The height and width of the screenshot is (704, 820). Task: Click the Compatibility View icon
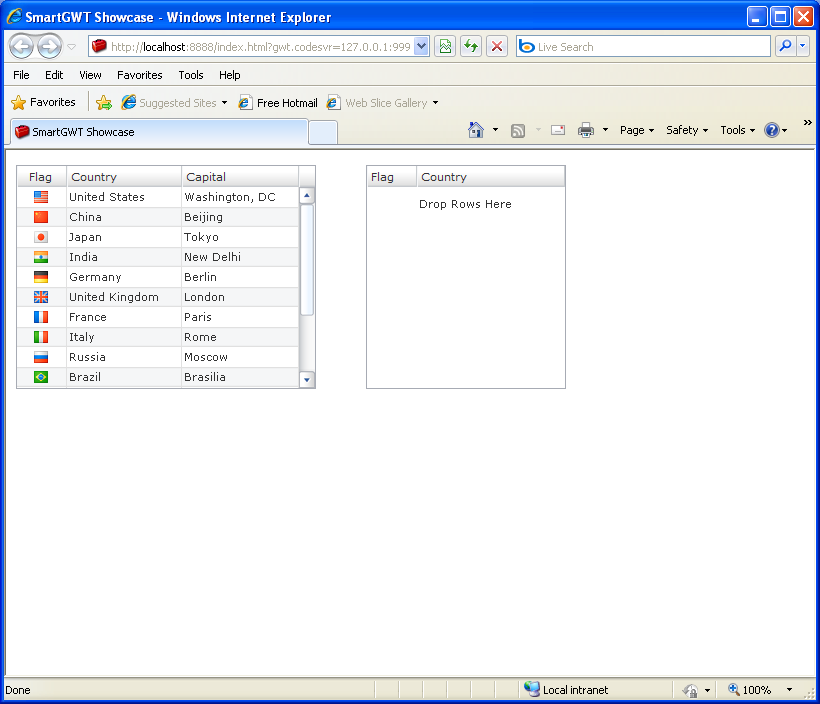445,47
